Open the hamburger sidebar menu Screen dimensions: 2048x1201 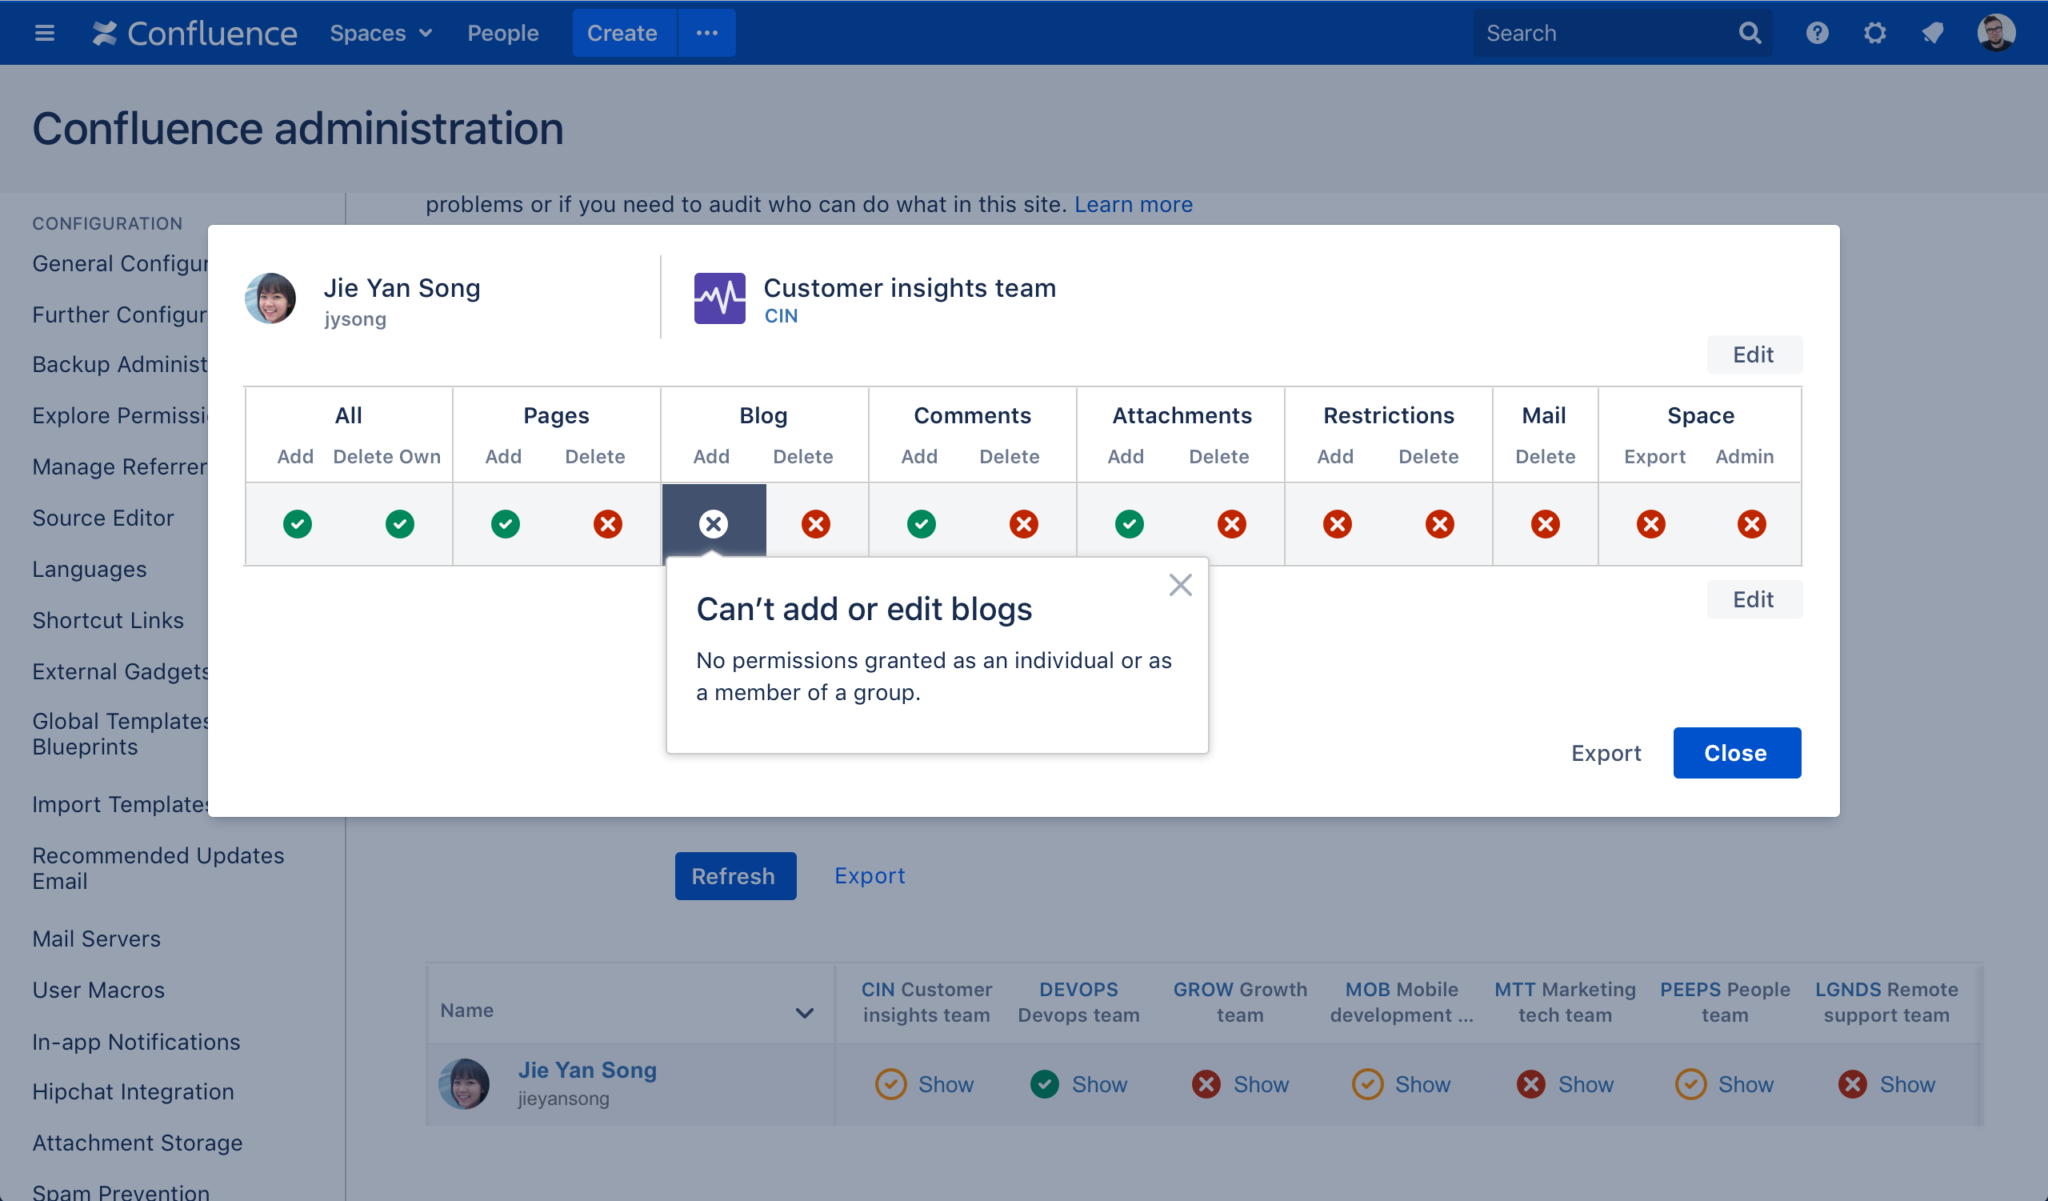44,33
